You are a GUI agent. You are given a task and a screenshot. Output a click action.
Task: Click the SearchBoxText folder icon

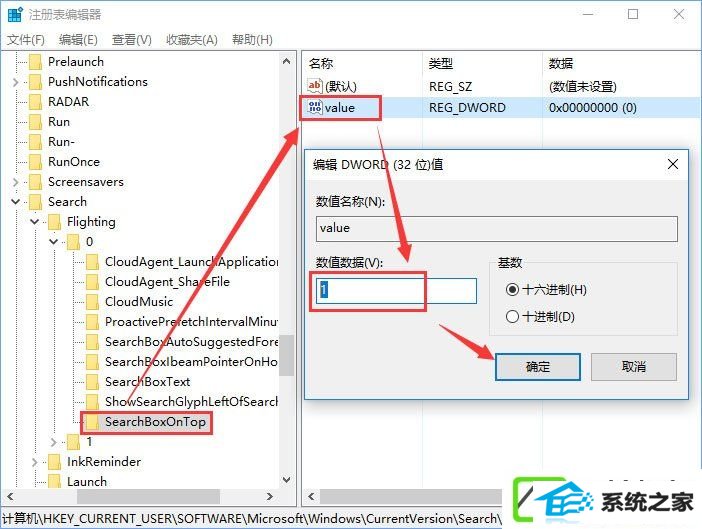click(x=92, y=382)
